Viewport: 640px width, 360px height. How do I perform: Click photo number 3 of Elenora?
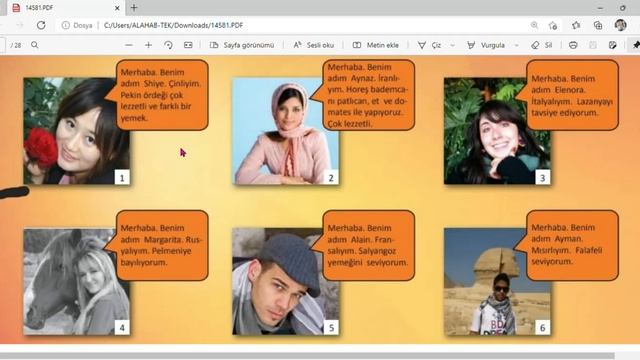(x=497, y=131)
